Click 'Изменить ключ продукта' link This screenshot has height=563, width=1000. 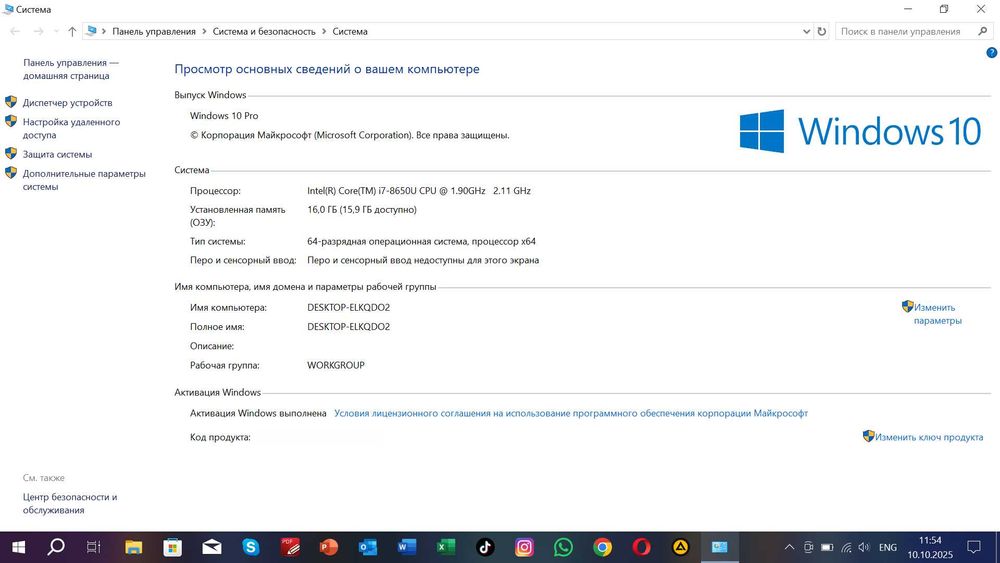pos(929,437)
